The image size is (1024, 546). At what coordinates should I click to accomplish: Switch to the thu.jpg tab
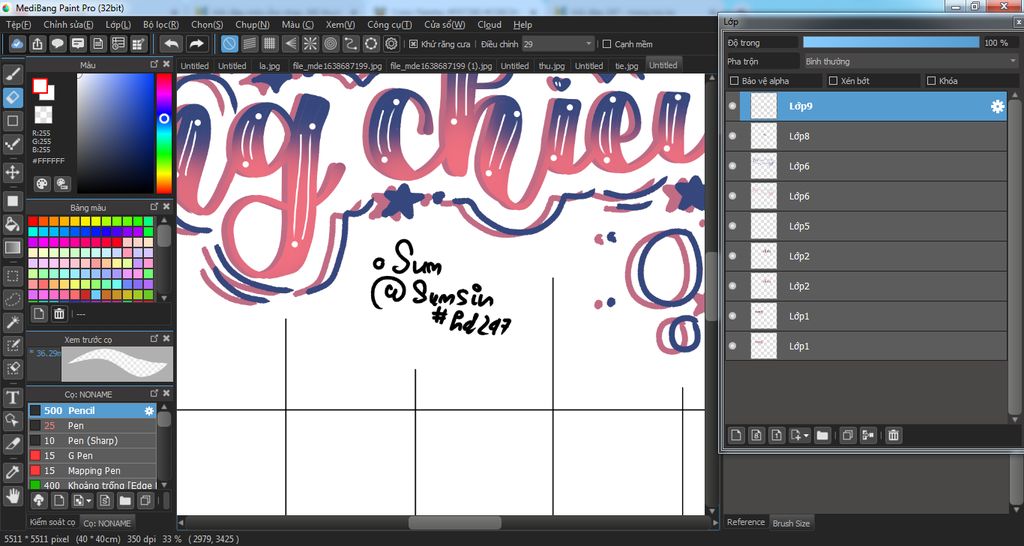tap(551, 66)
